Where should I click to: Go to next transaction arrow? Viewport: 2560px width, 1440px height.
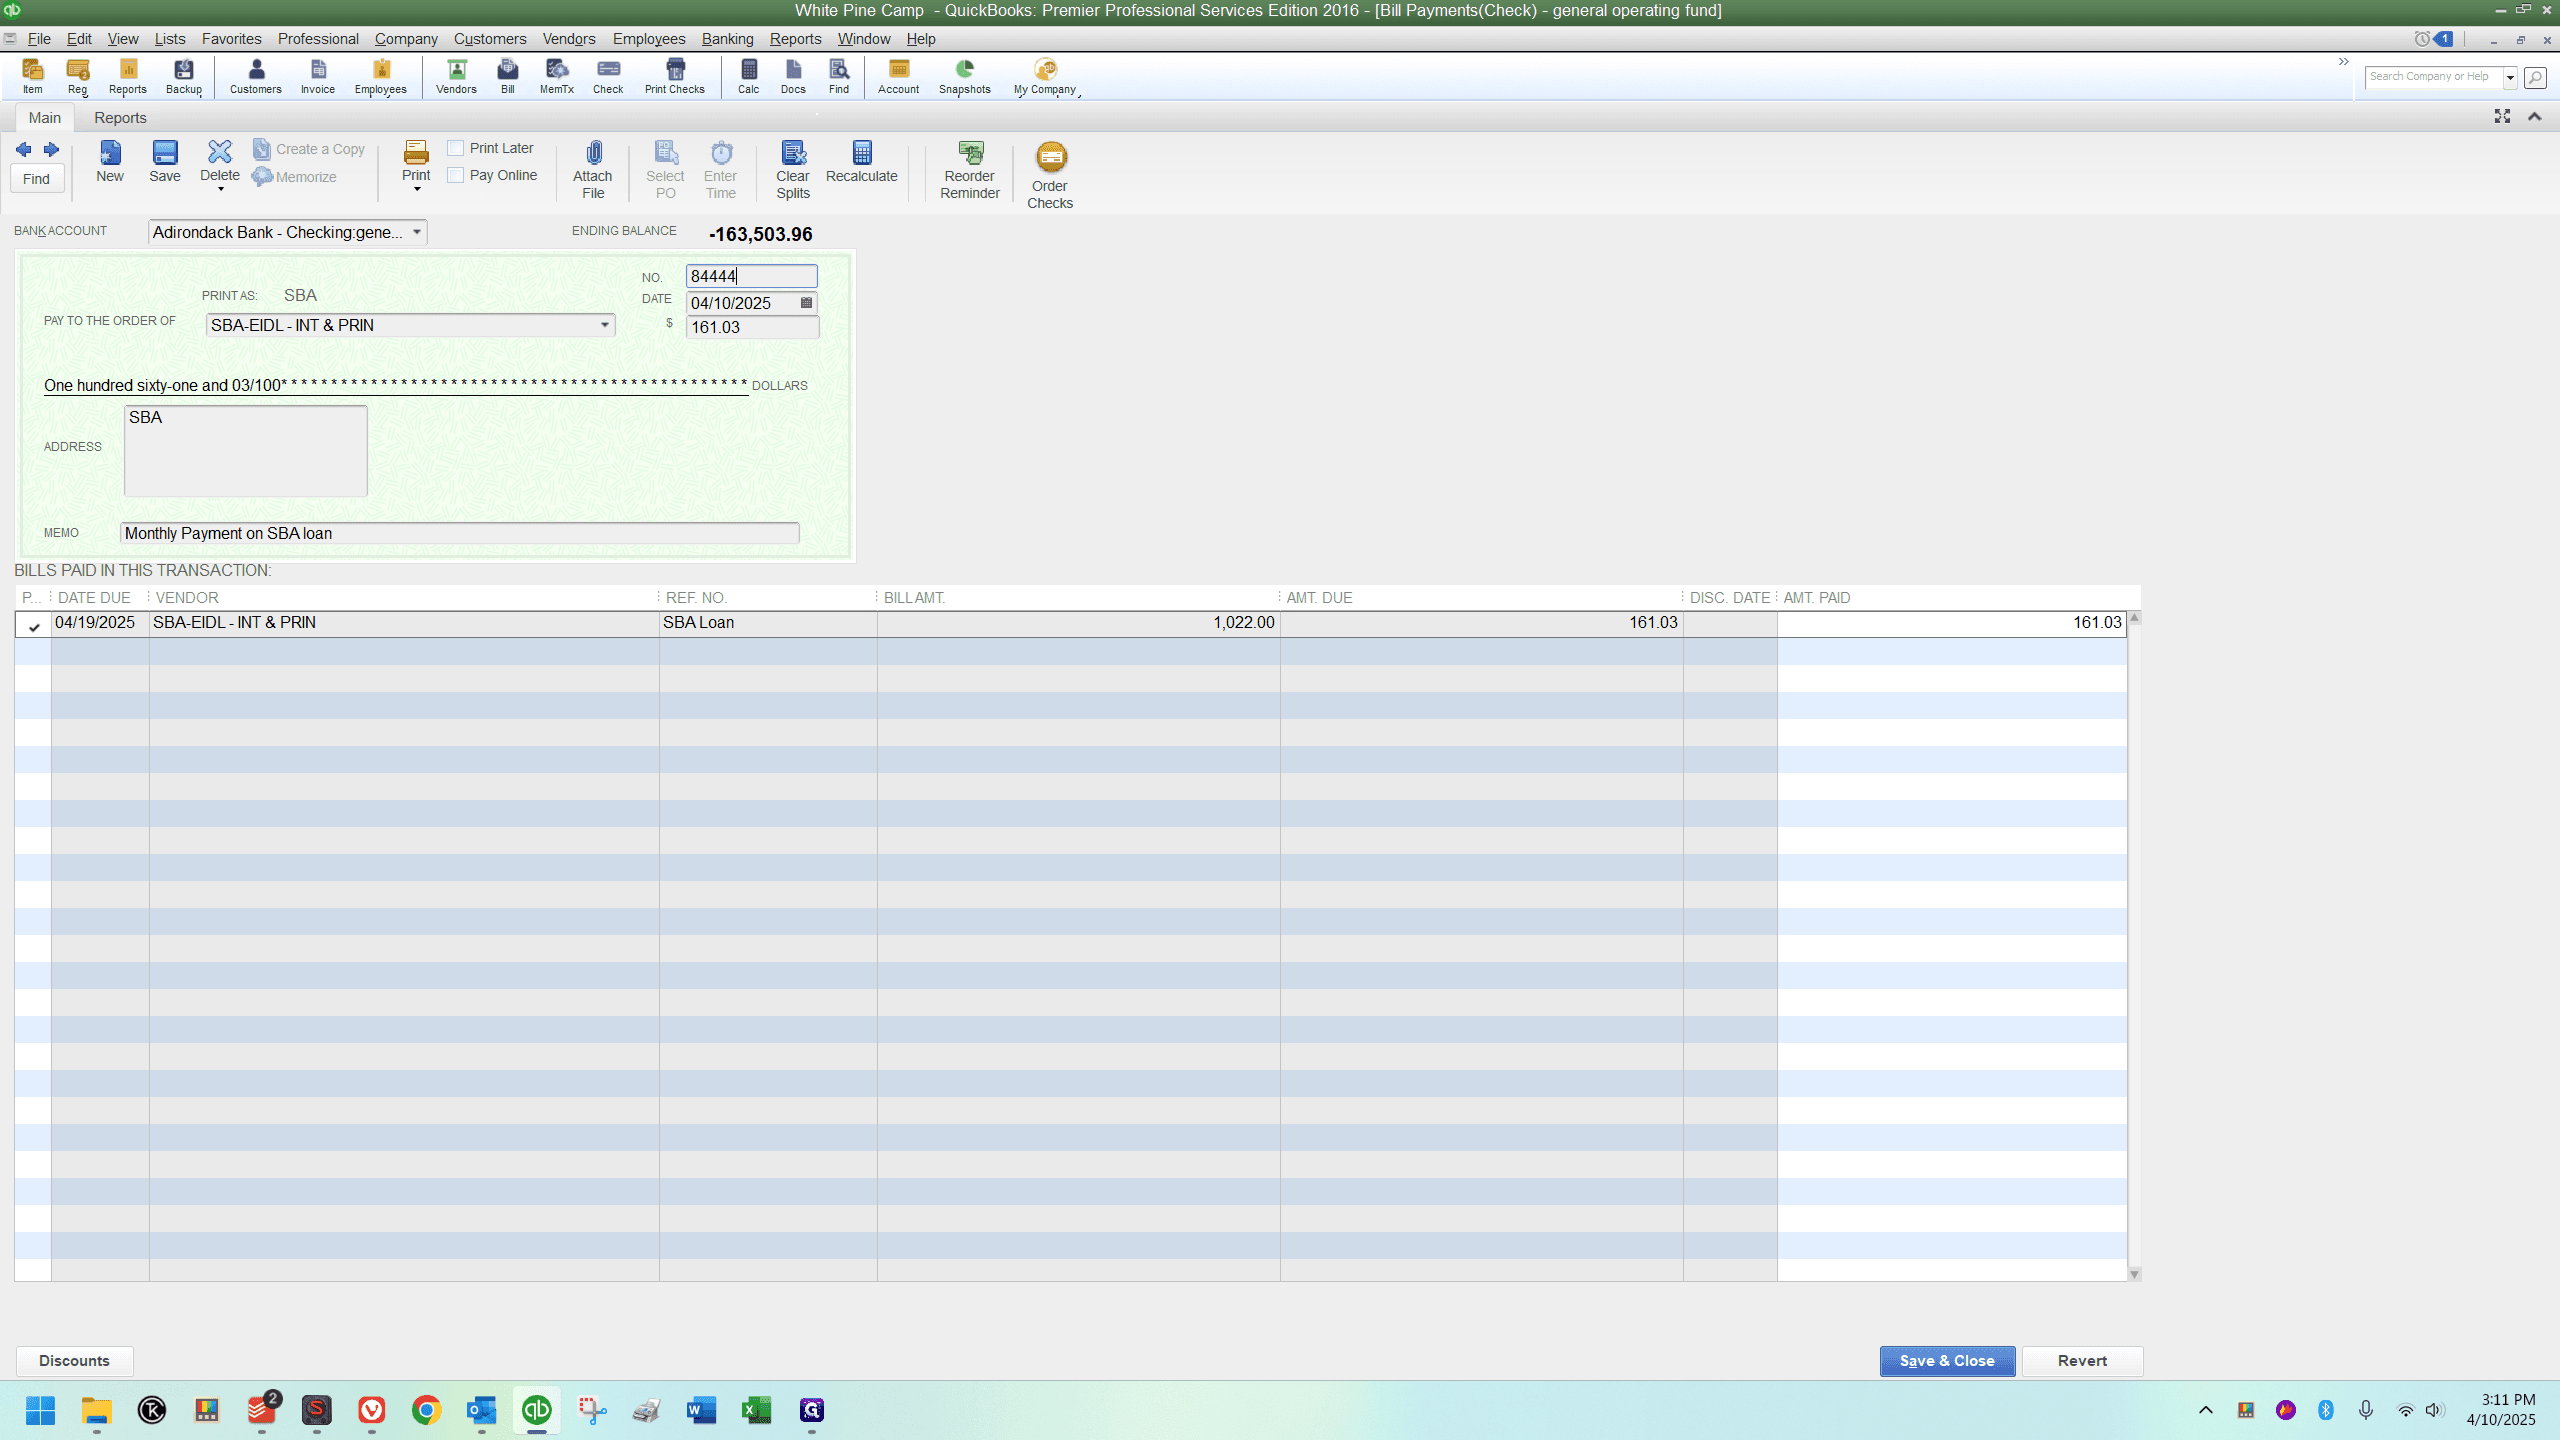(x=51, y=150)
